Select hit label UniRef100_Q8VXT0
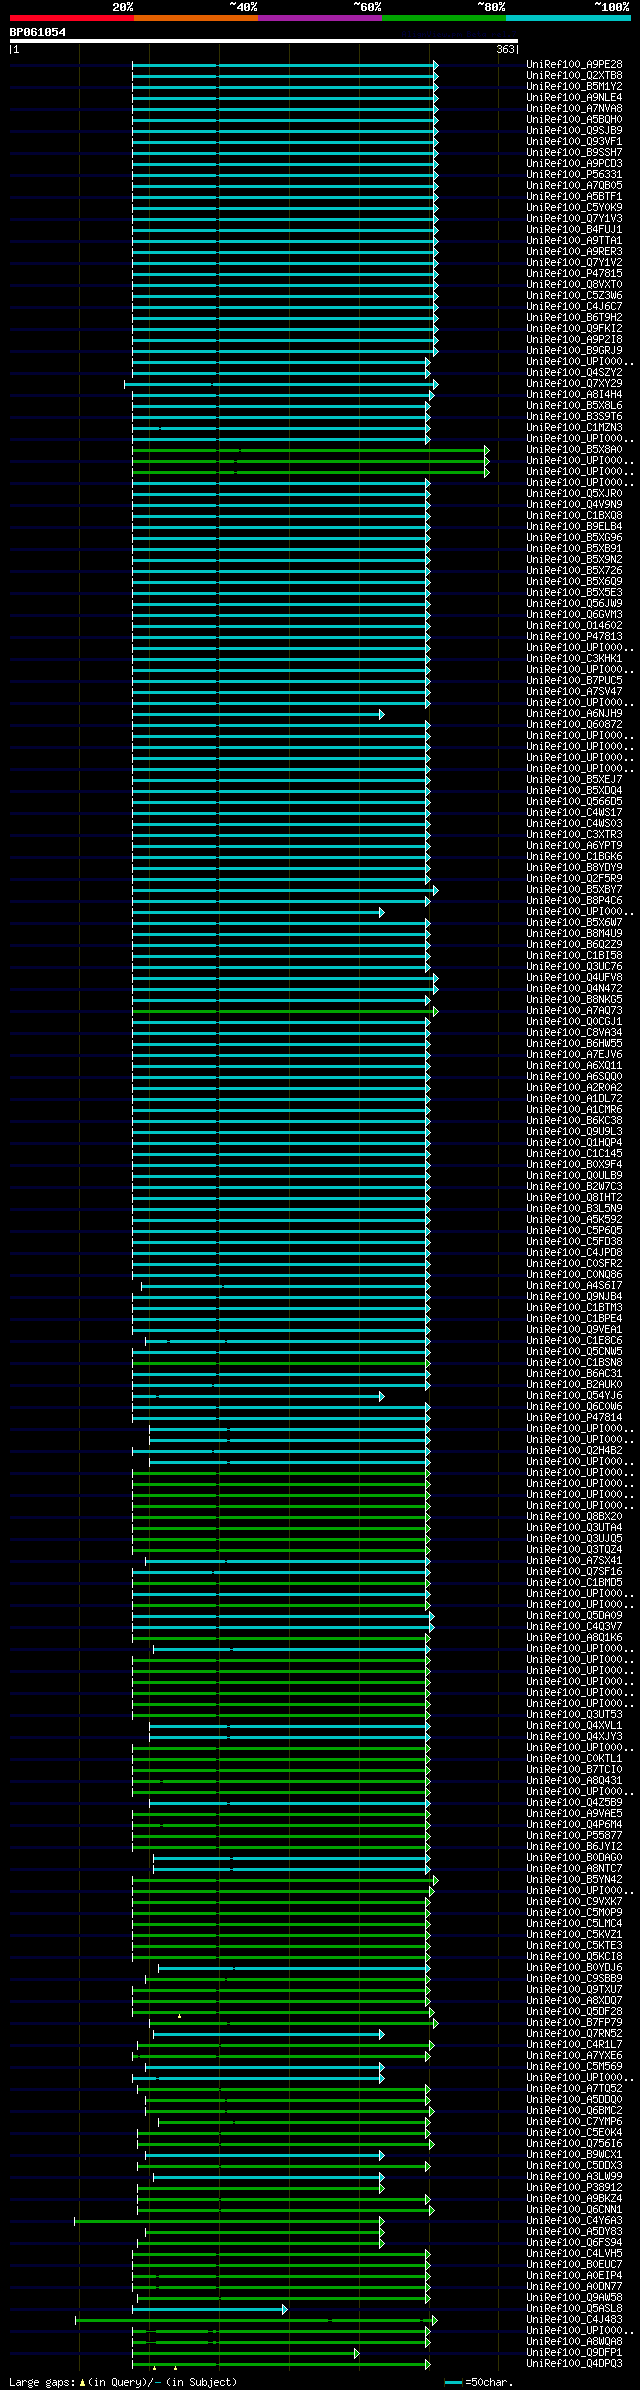Image resolution: width=640 pixels, height=2390 pixels. pyautogui.click(x=574, y=284)
